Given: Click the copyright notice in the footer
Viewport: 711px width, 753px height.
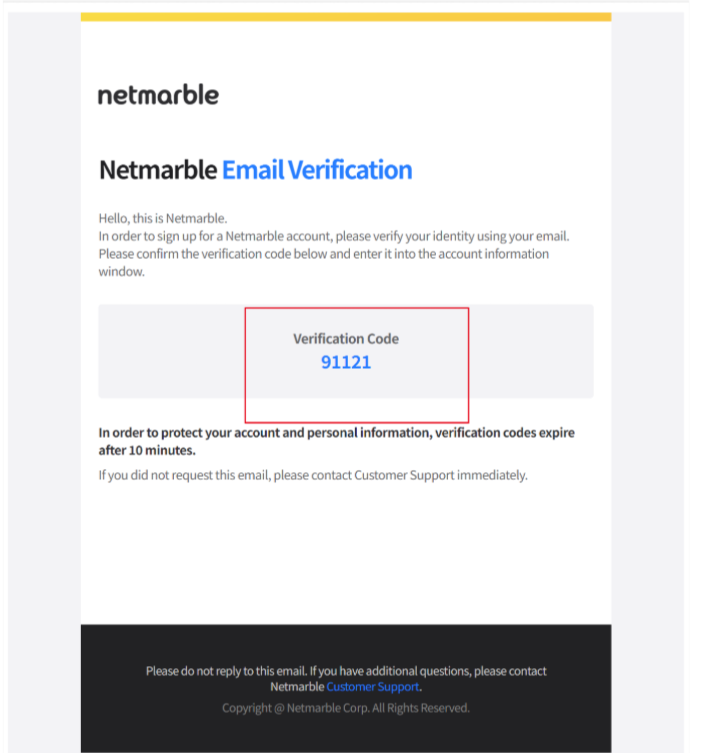Looking at the screenshot, I should (x=346, y=708).
